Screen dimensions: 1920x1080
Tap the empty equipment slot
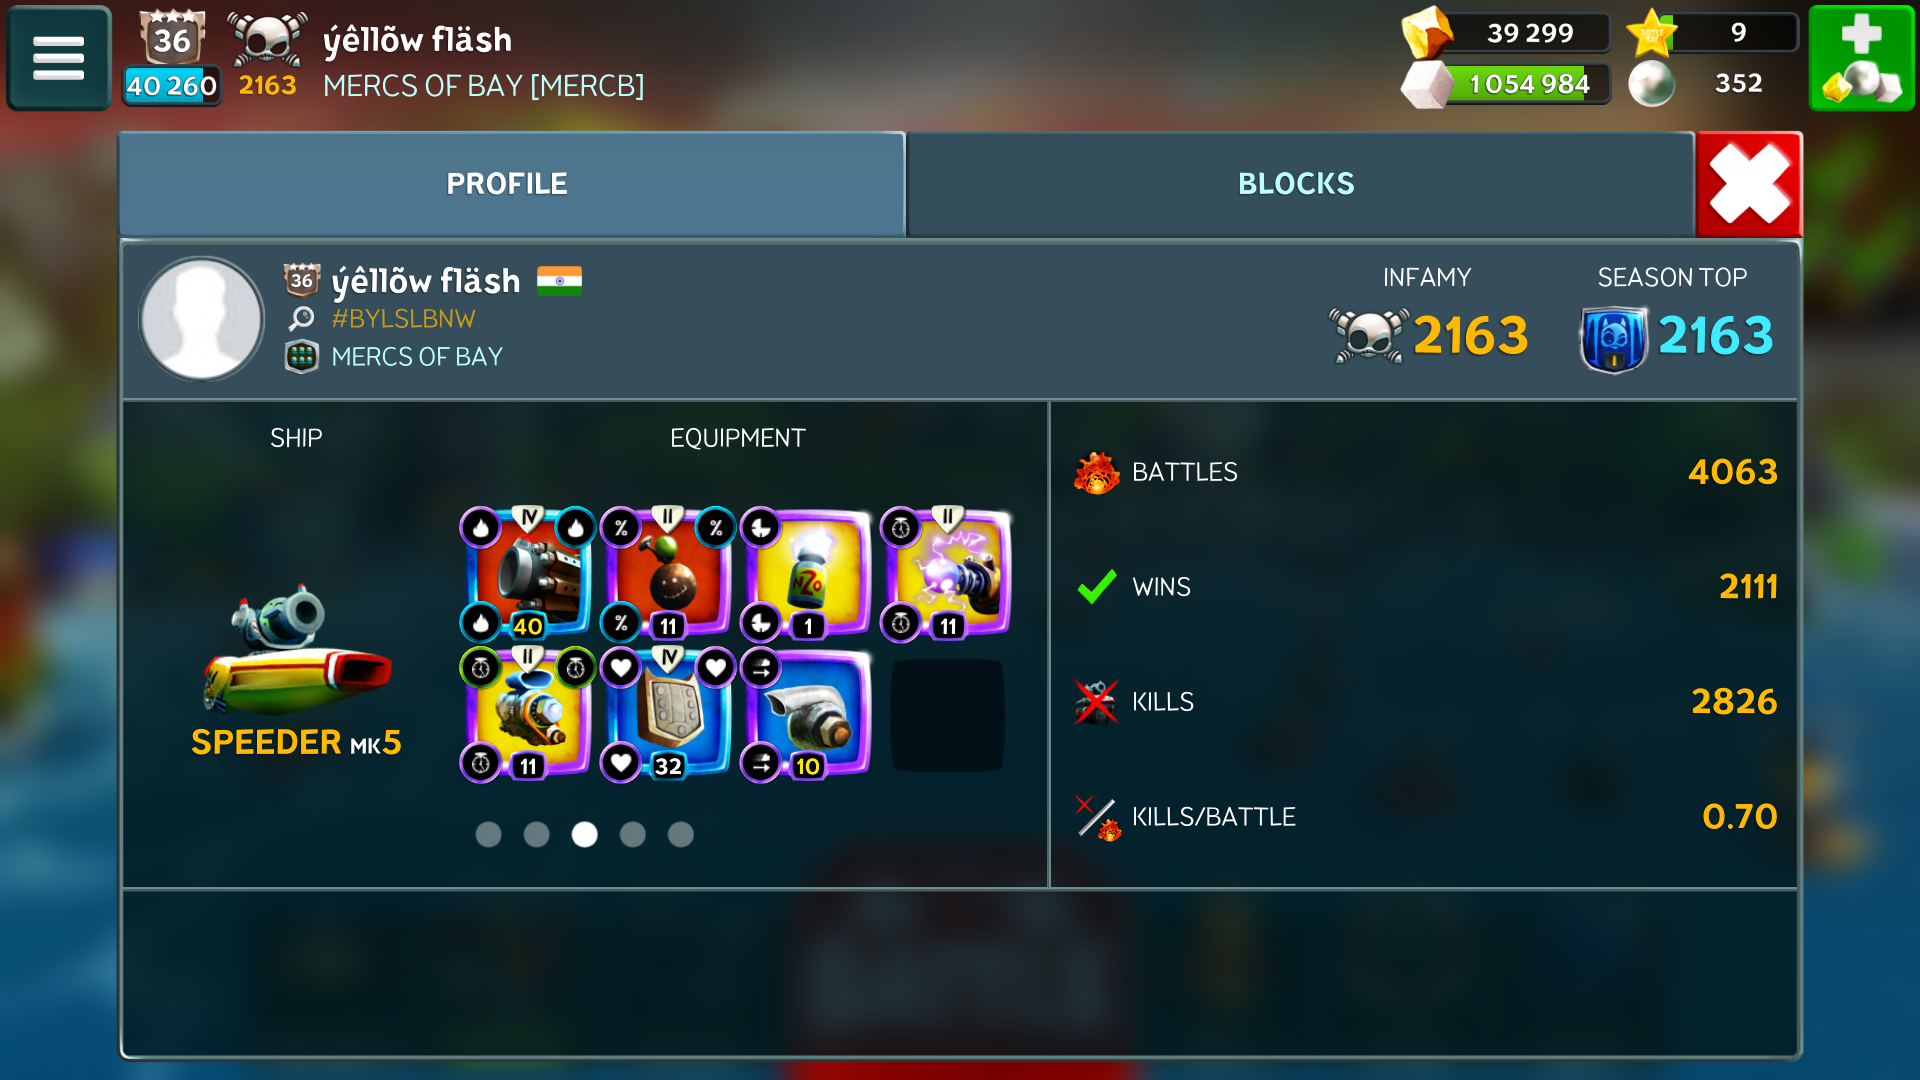click(947, 714)
